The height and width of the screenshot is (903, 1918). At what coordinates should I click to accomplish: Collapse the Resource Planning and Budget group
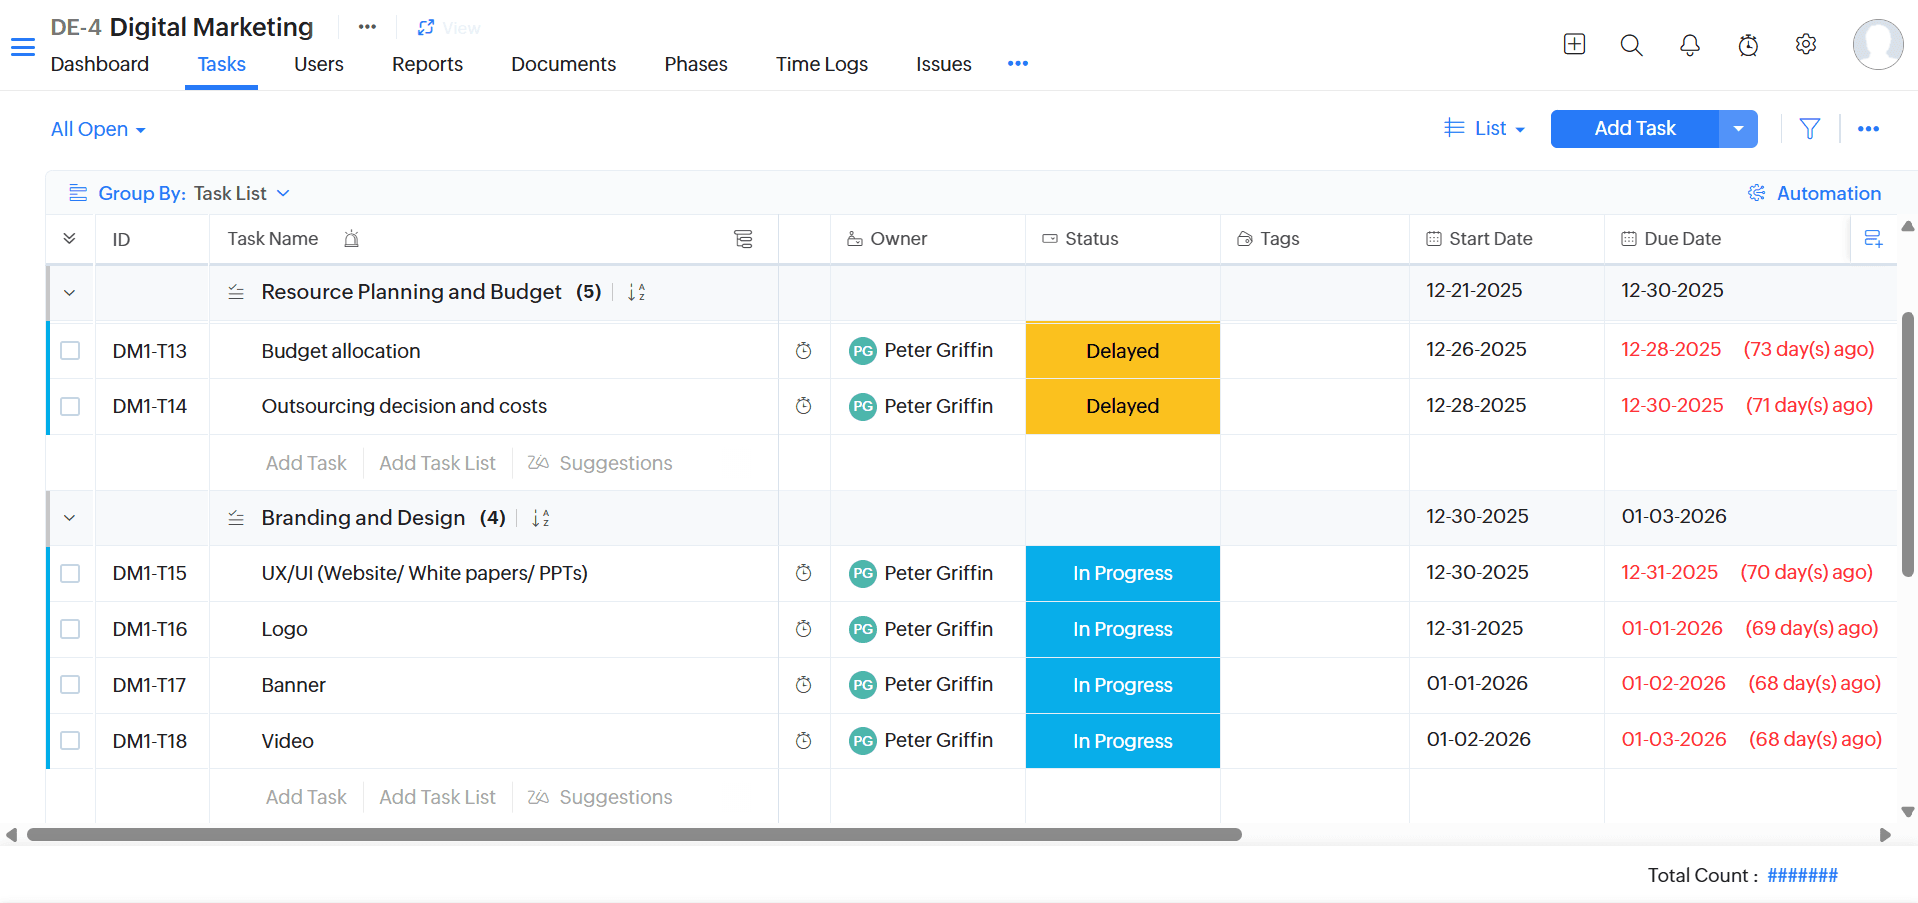coord(69,292)
